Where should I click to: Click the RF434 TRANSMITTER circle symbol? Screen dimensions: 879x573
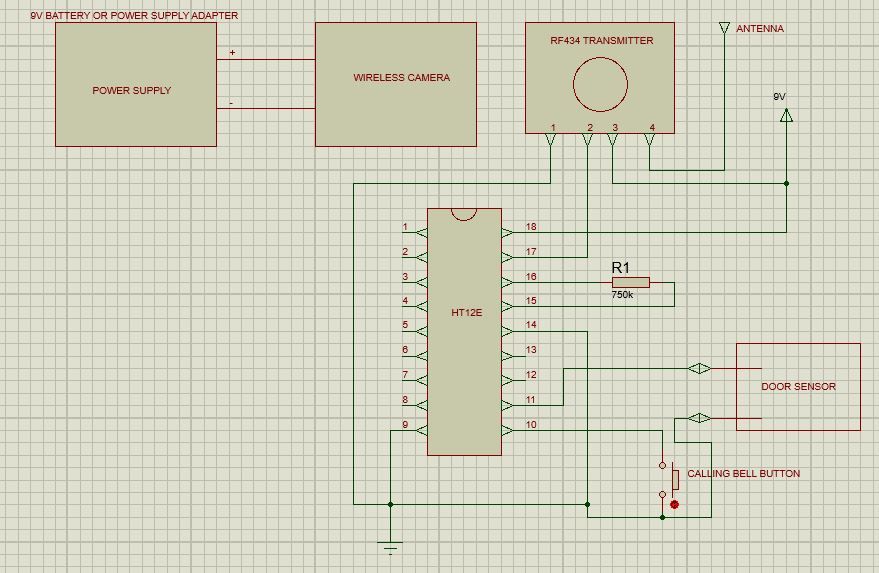pos(600,85)
